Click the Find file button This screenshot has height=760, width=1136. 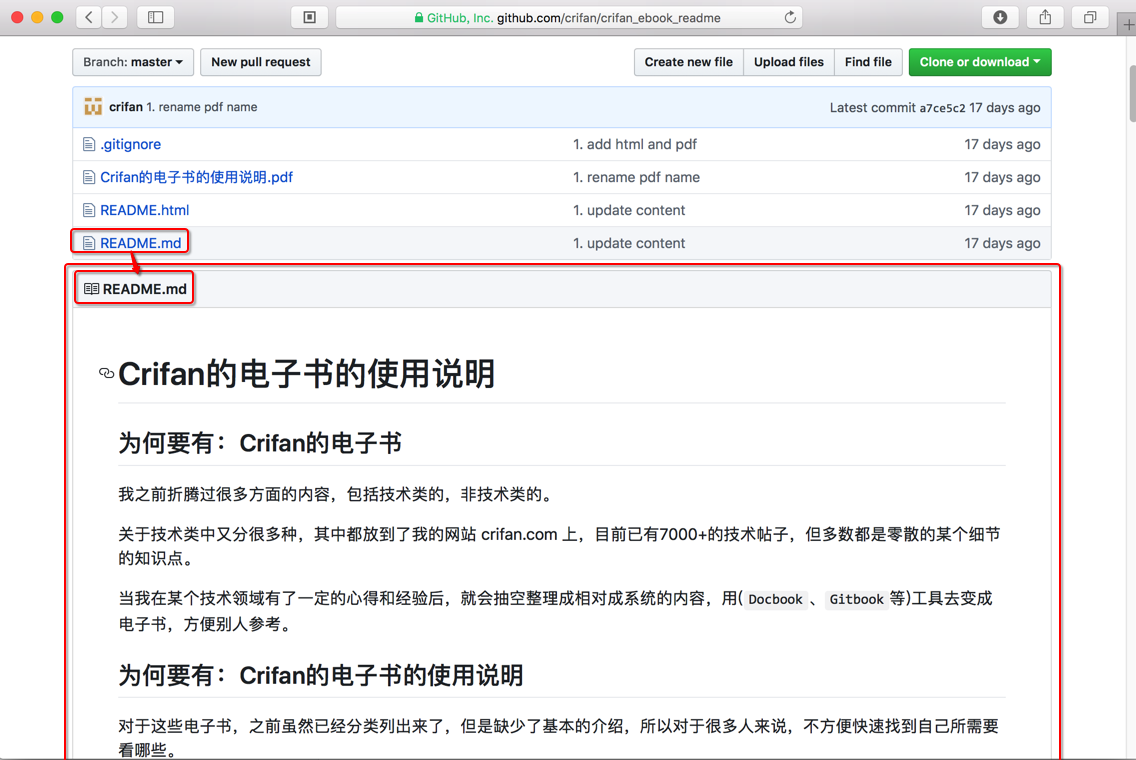867,62
